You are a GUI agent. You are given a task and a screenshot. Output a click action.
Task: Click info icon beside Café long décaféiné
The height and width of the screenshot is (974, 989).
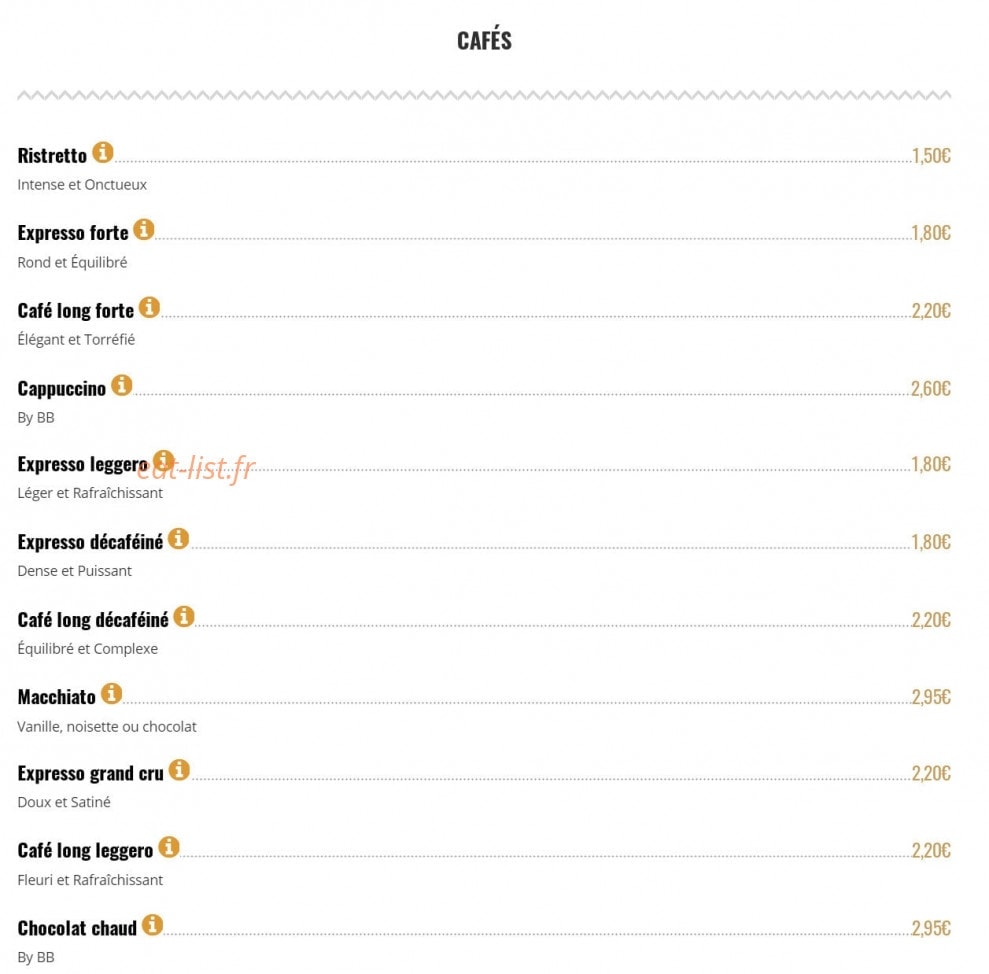click(x=184, y=616)
